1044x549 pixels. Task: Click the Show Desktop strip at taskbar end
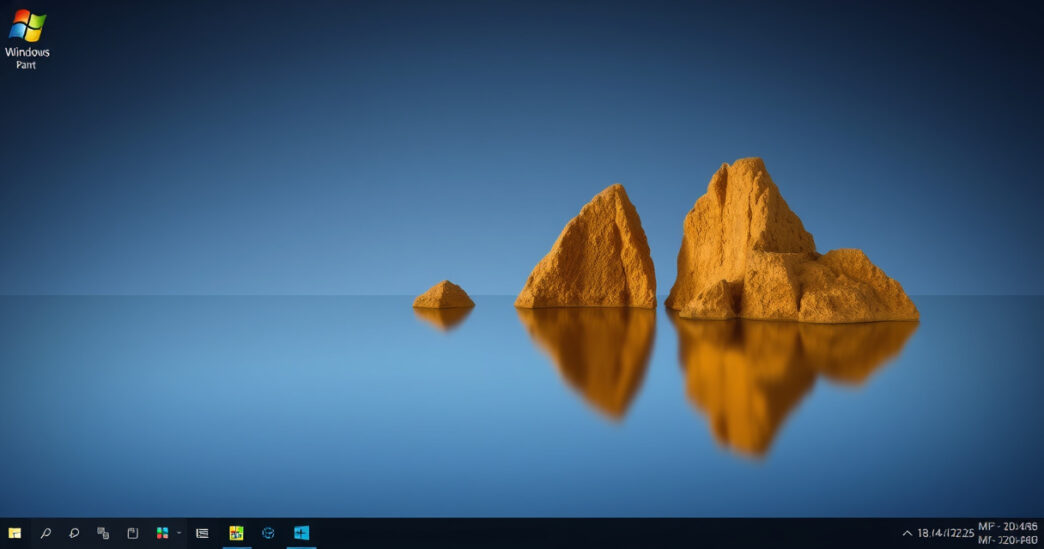(1041, 533)
